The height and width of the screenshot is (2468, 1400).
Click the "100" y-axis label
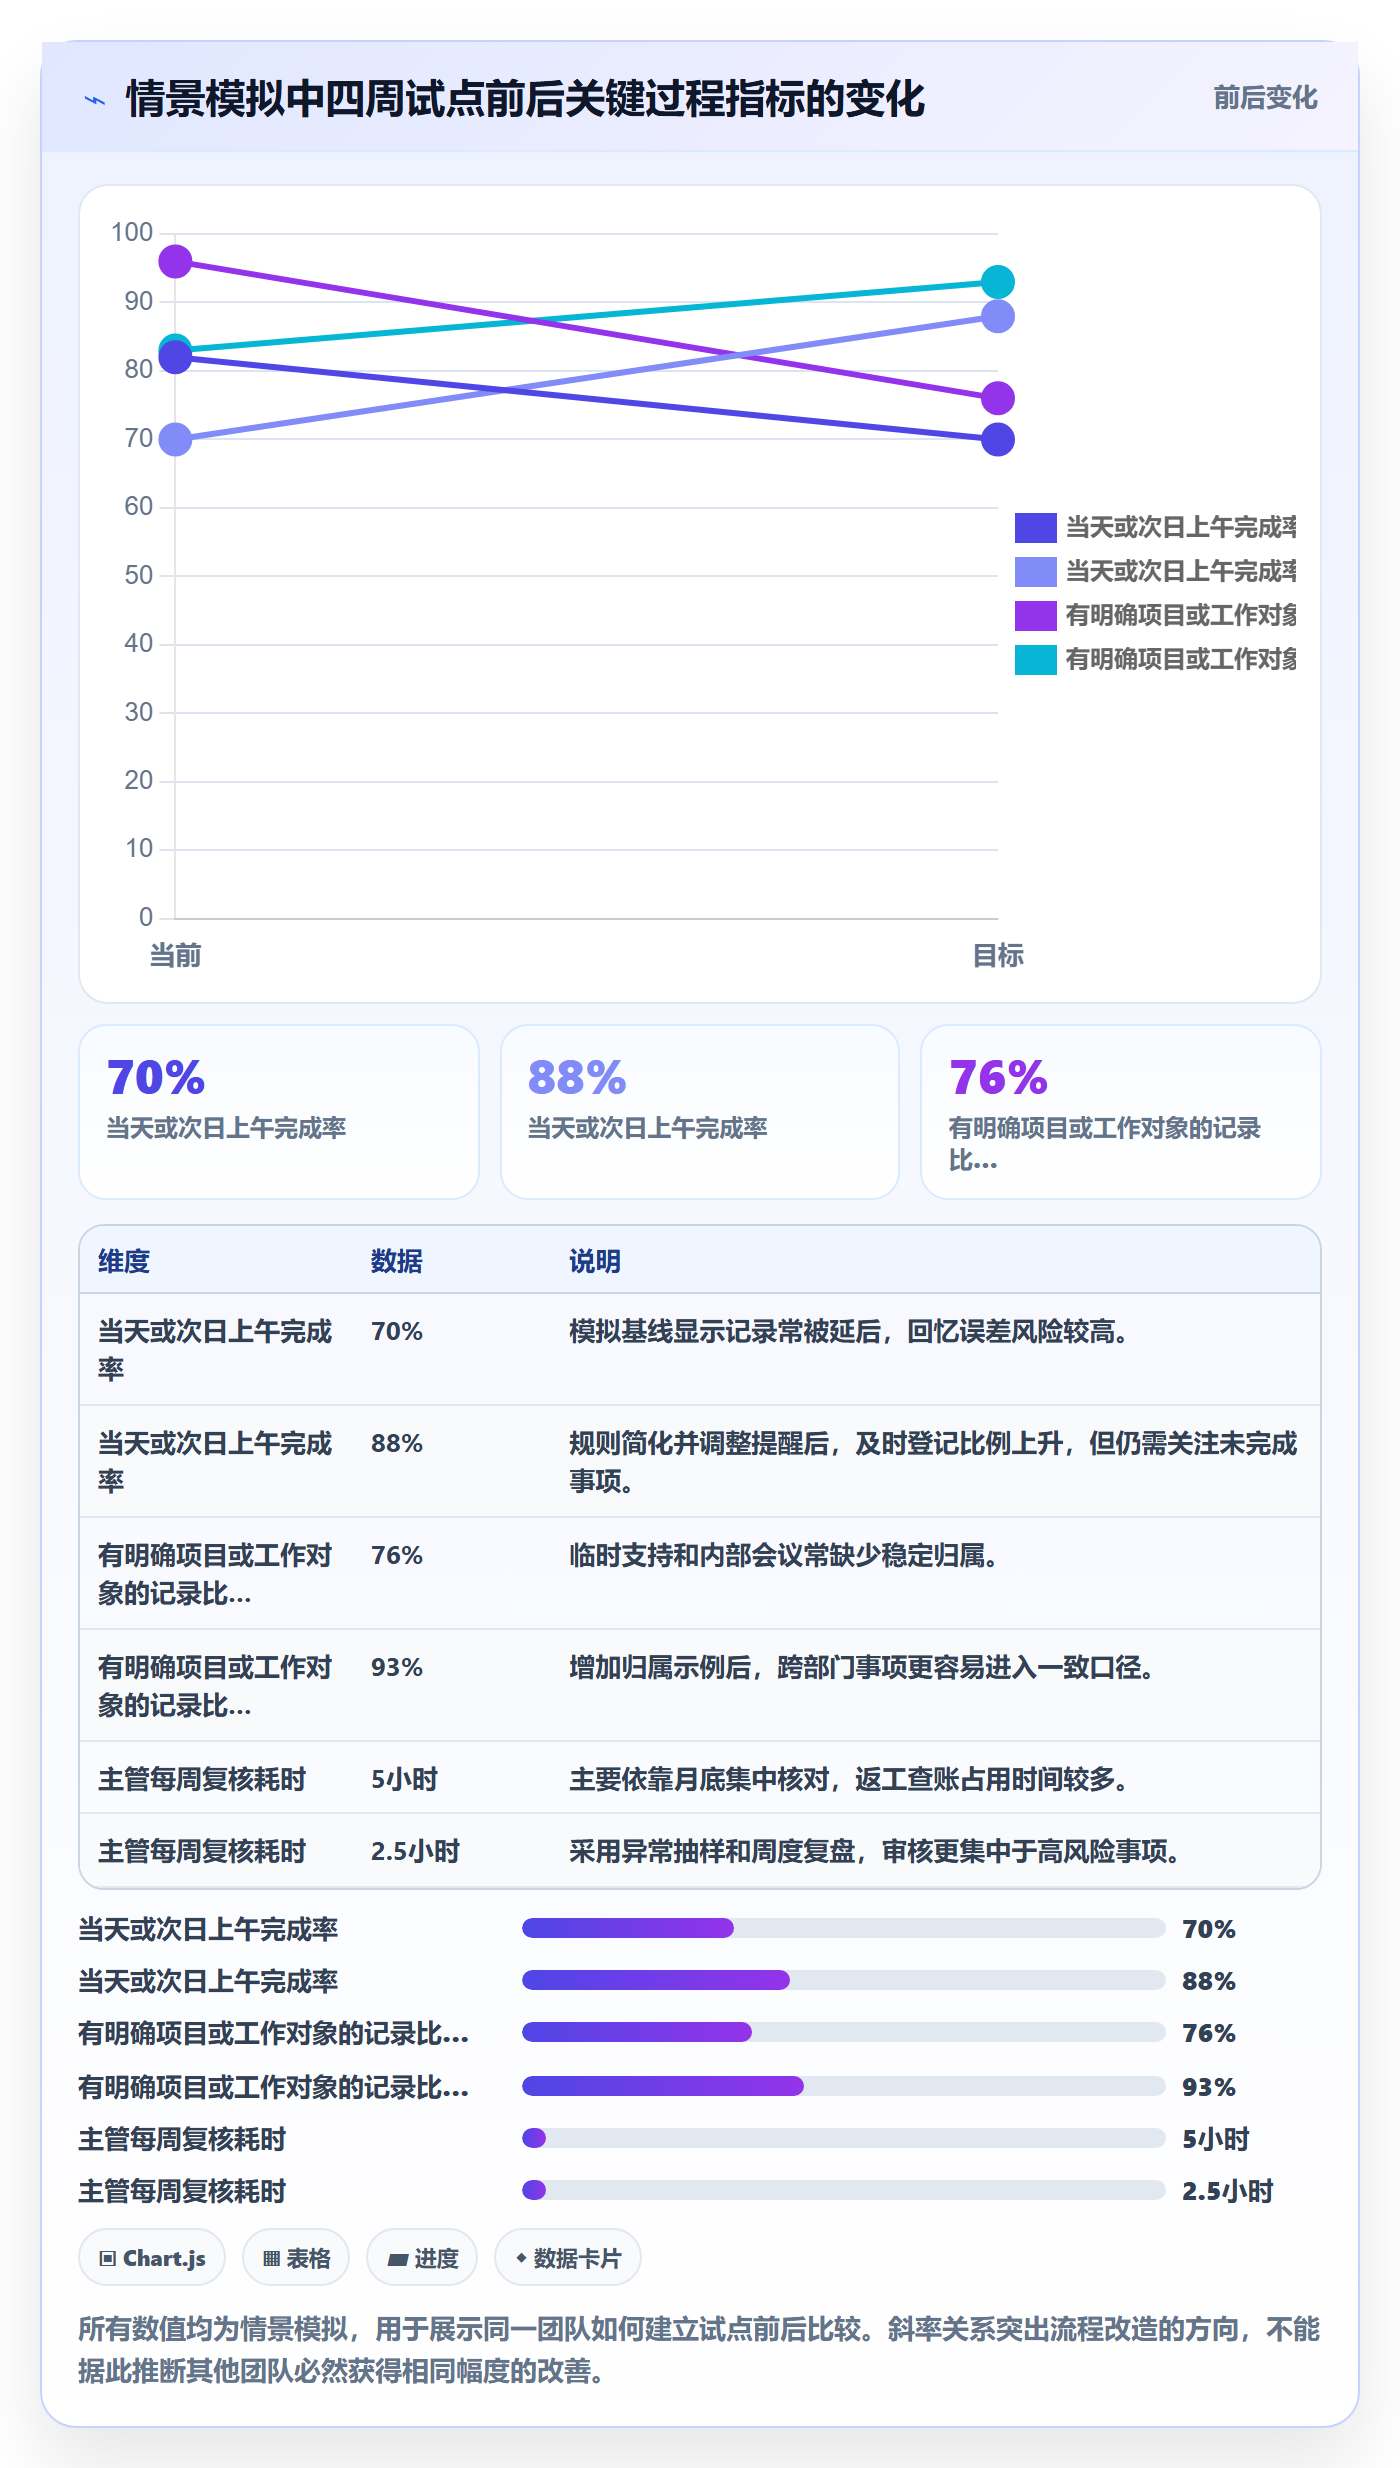coord(132,233)
